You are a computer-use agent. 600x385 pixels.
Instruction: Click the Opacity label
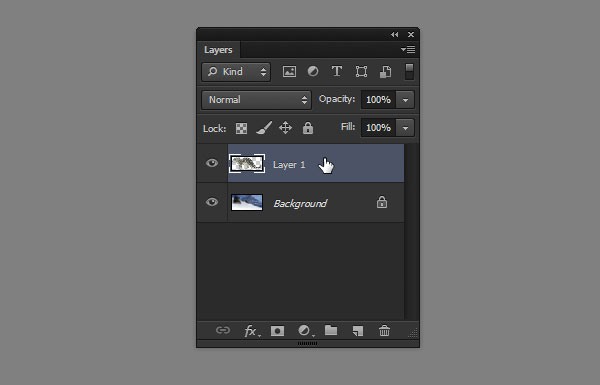point(337,99)
